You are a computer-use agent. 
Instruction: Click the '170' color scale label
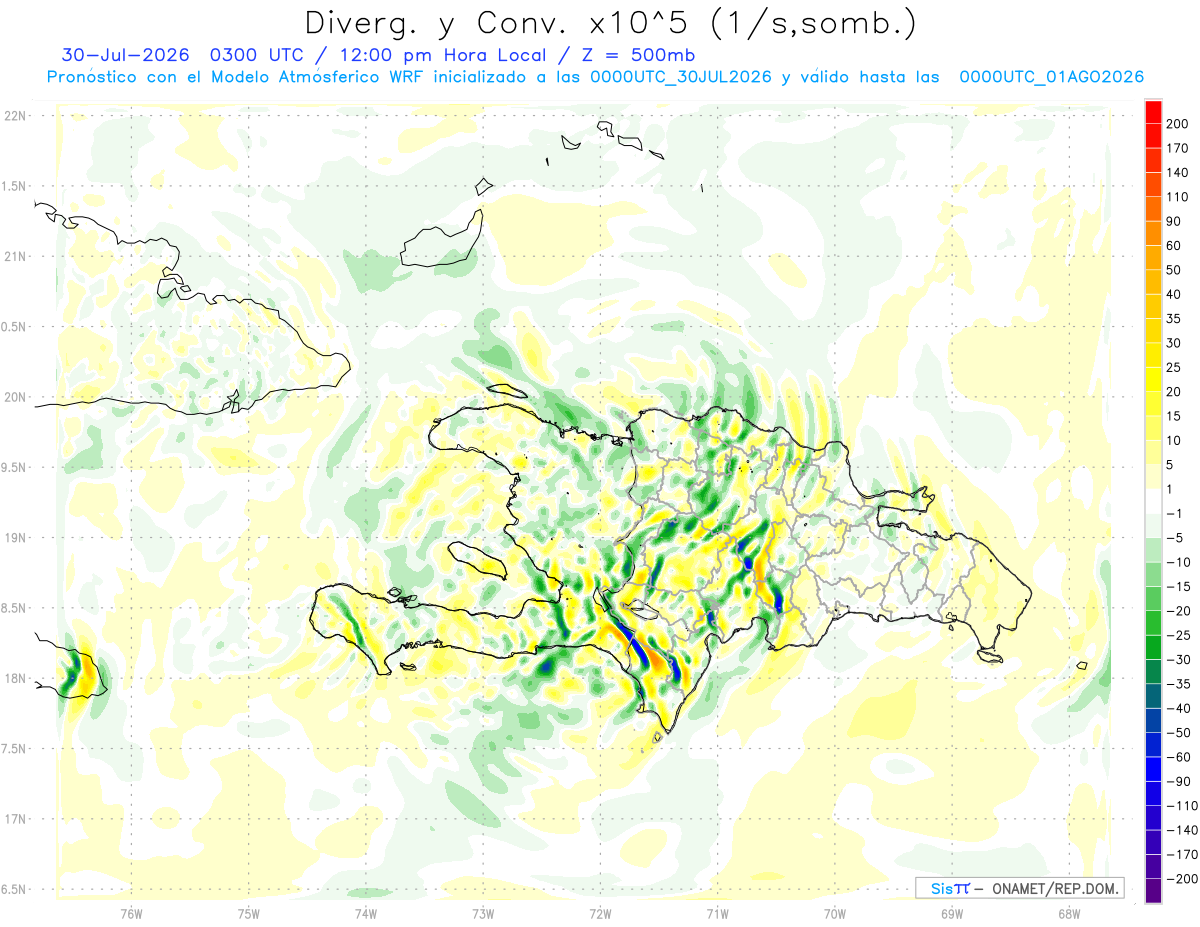(x=1177, y=148)
